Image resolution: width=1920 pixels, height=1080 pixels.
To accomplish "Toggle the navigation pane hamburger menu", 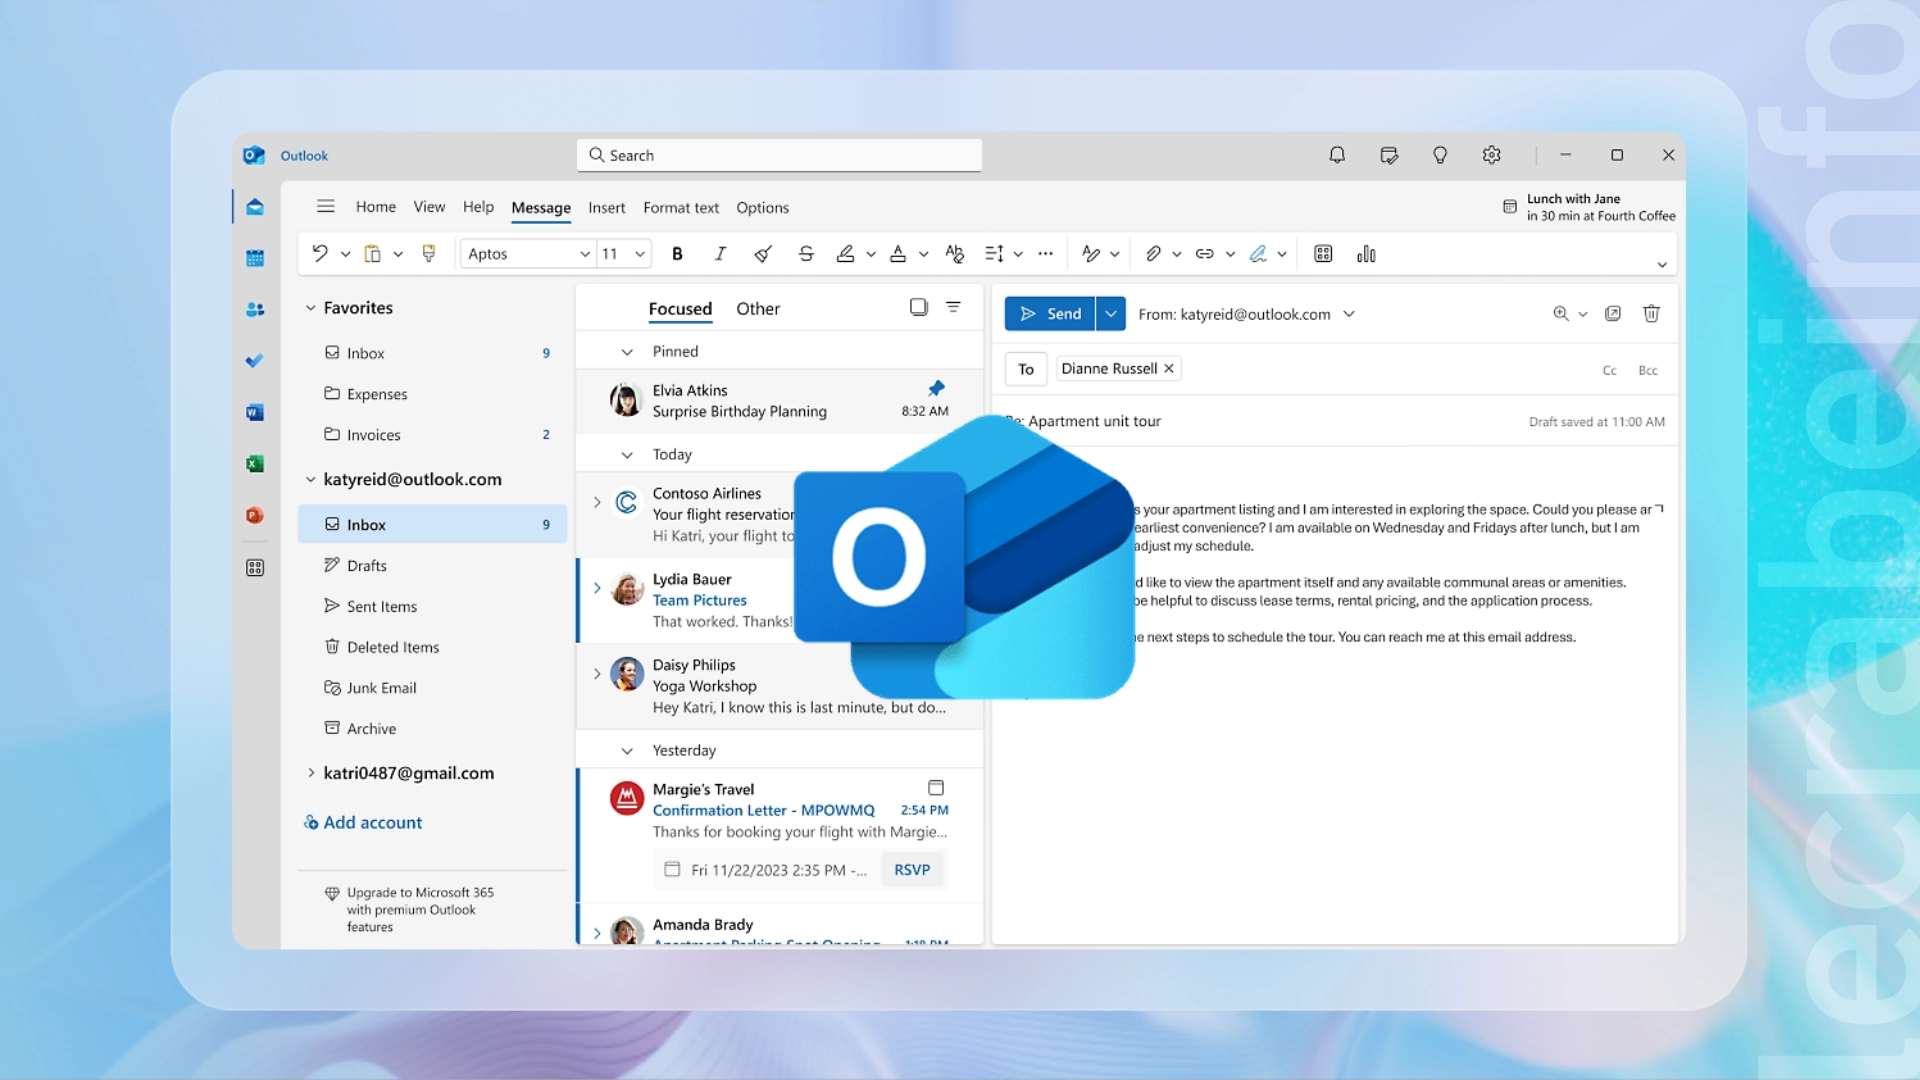I will click(x=326, y=207).
